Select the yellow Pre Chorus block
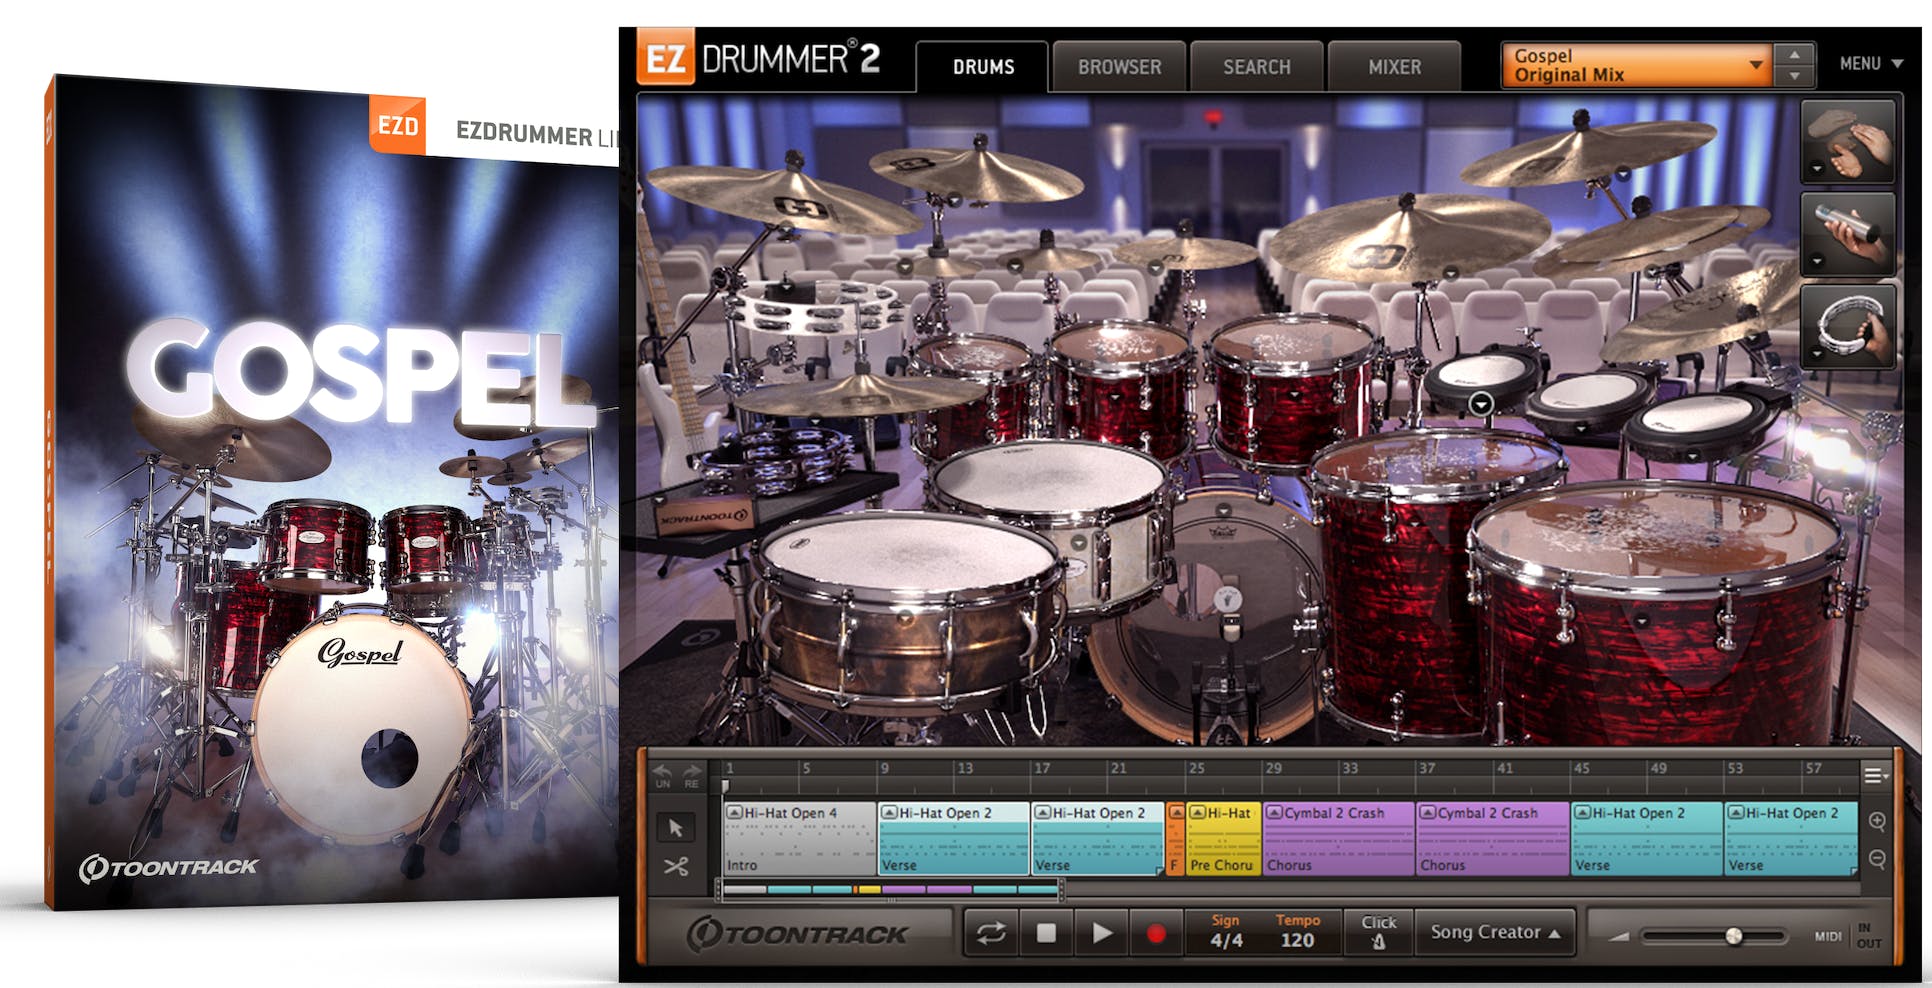This screenshot has width=1932, height=988. point(1224,839)
